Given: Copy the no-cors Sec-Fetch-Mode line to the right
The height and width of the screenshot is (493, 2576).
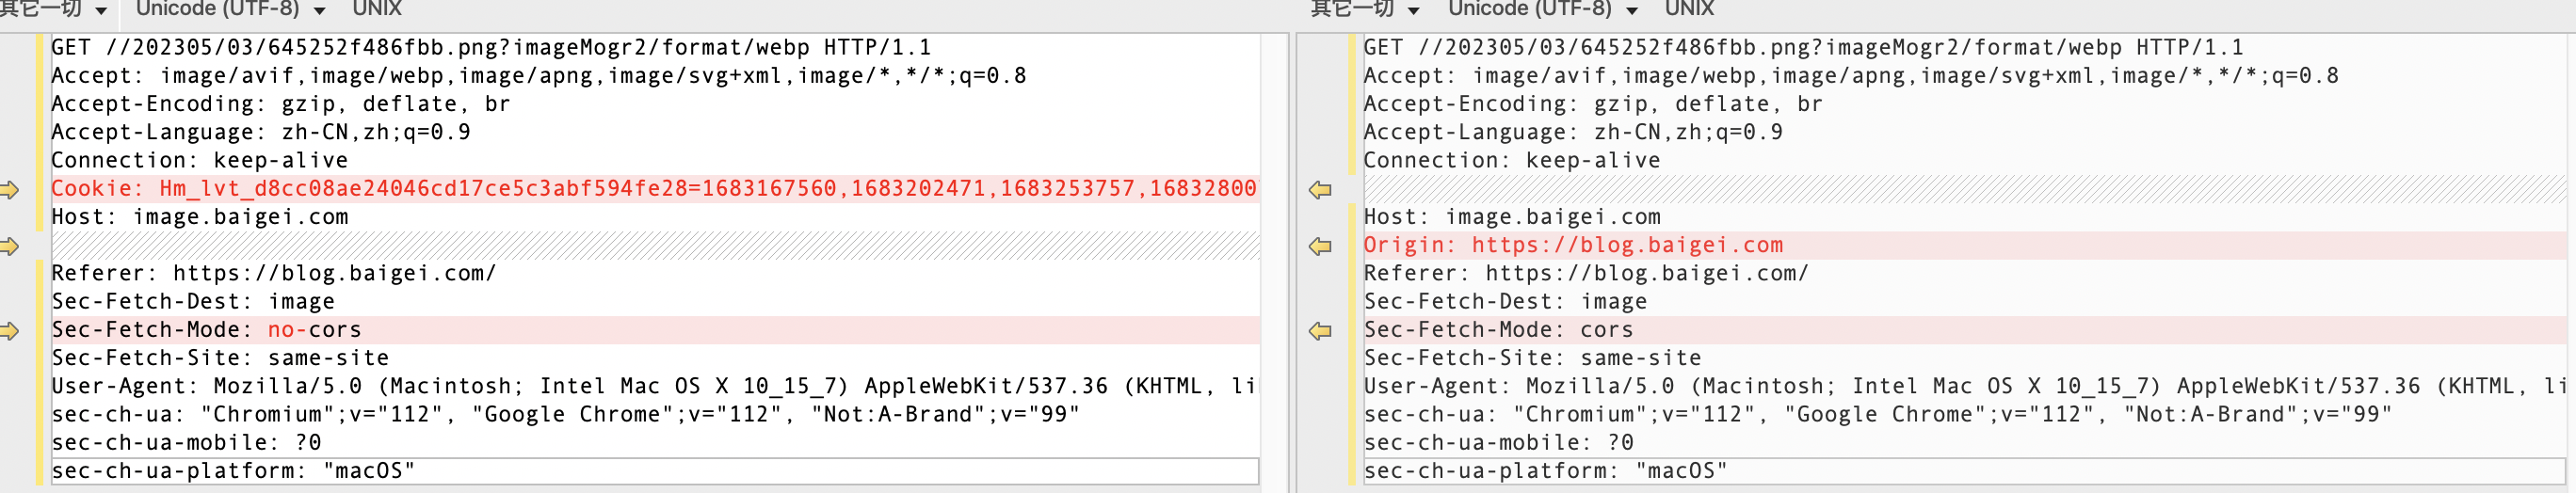Looking at the screenshot, I should pos(10,330).
